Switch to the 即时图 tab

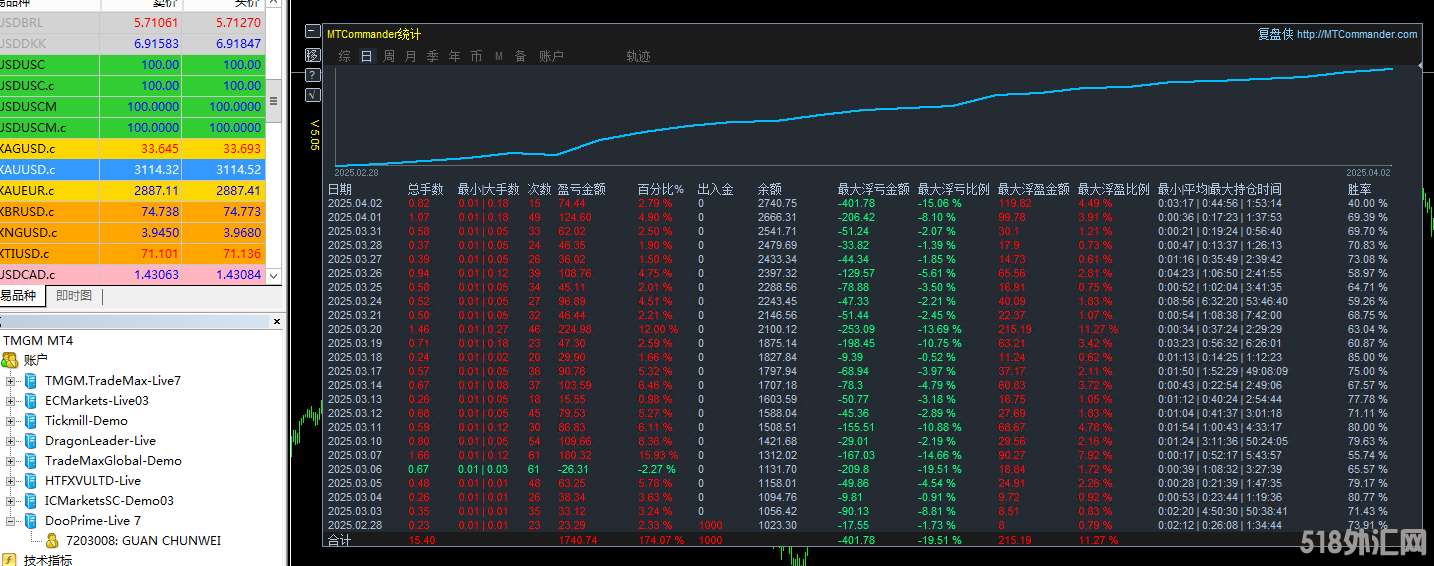click(x=74, y=296)
